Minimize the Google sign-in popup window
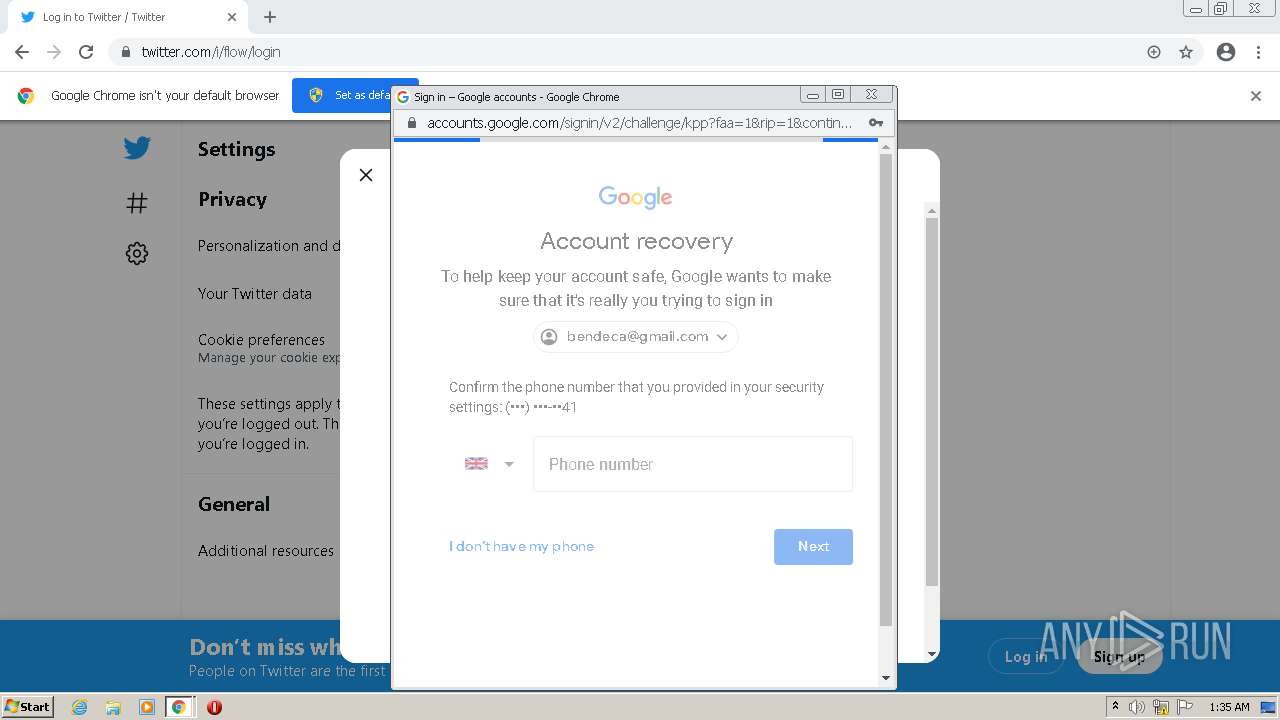Screen dimensions: 1280x720 tap(813, 95)
